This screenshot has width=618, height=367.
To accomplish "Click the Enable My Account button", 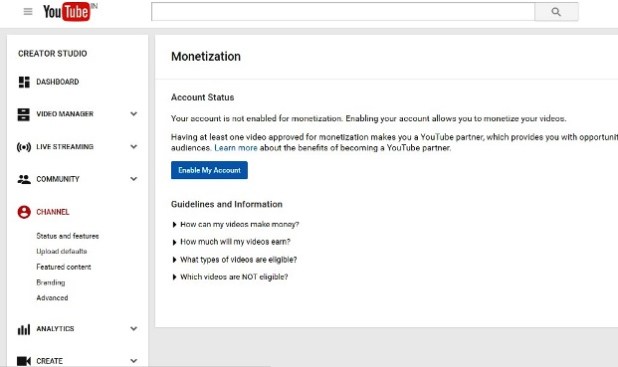I will click(x=209, y=170).
